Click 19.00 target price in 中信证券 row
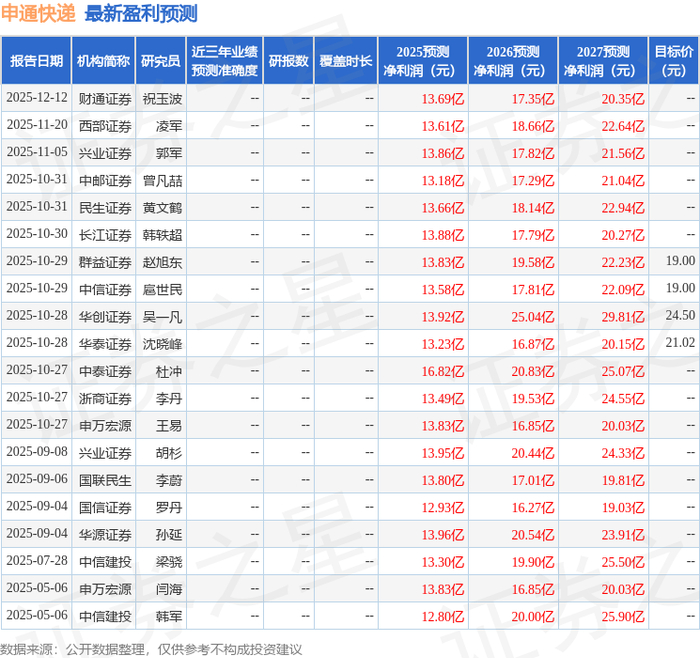 click(680, 288)
